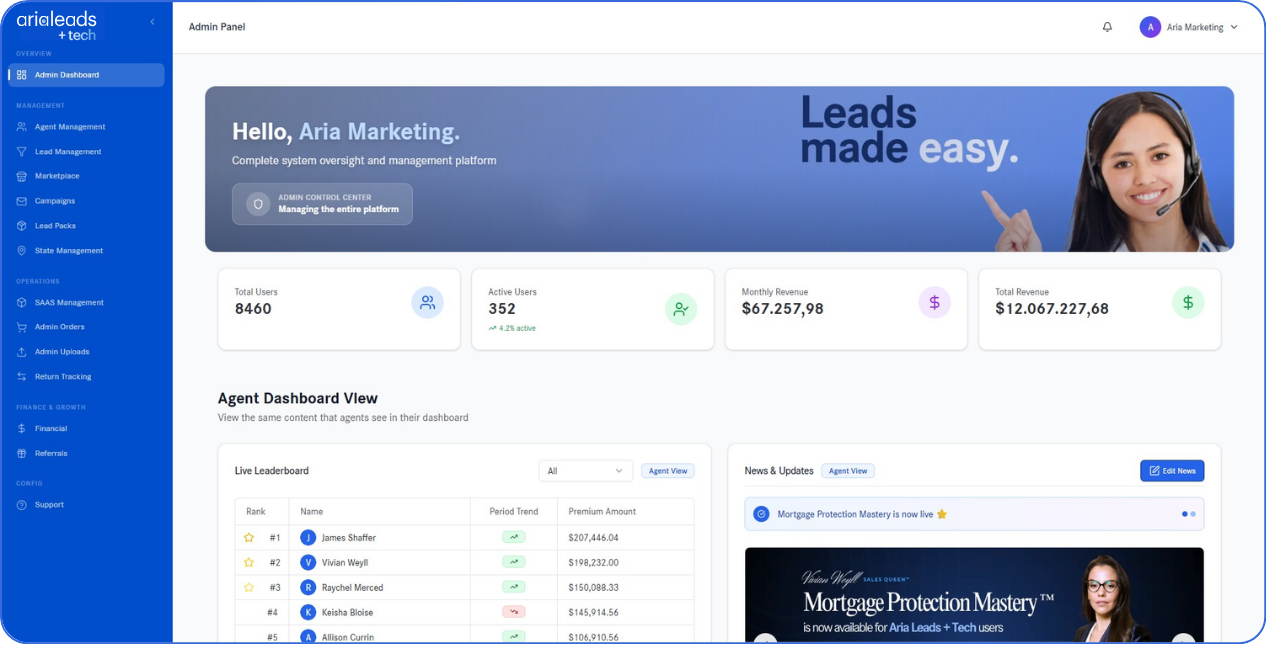This screenshot has height=646, width=1267.
Task: Open the Referrals page
Action: [x=86, y=453]
